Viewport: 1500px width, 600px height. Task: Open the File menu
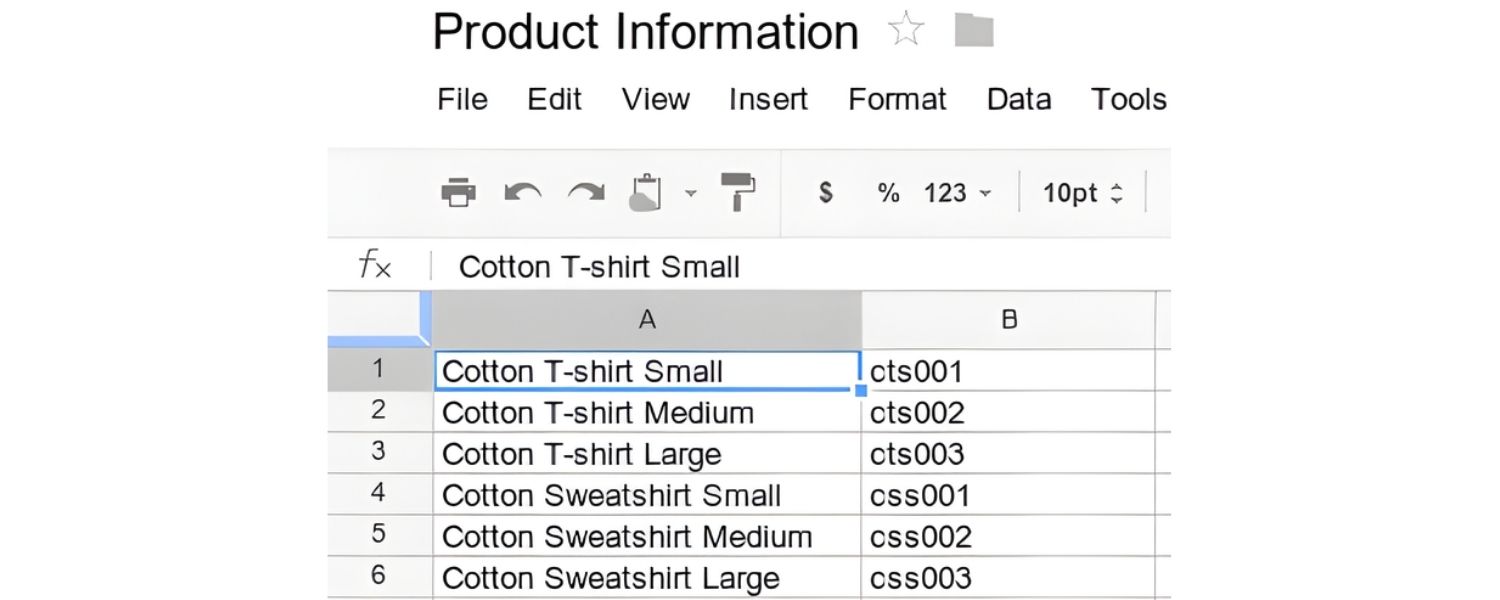[x=461, y=99]
